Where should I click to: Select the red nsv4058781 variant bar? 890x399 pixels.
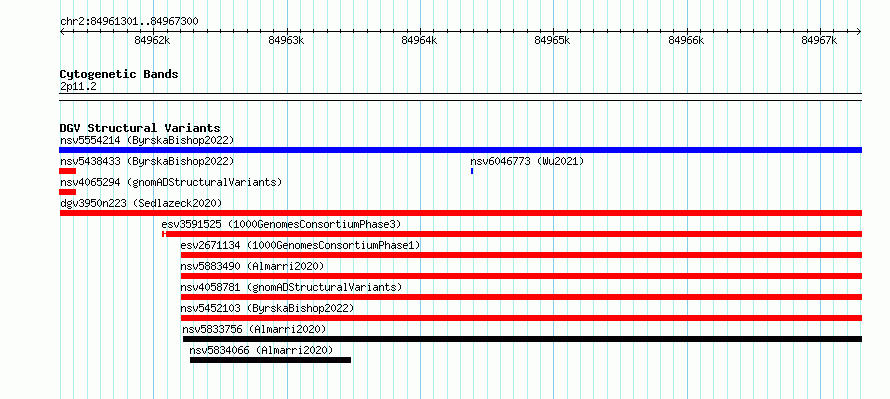pos(521,297)
